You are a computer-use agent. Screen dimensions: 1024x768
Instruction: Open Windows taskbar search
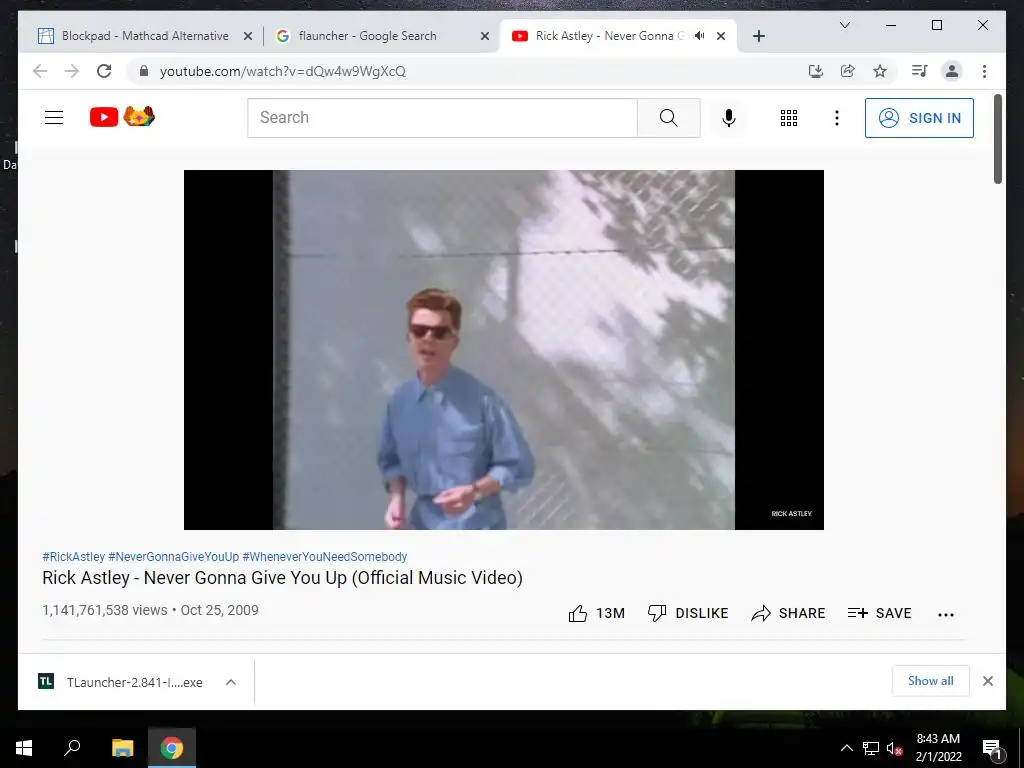click(72, 748)
